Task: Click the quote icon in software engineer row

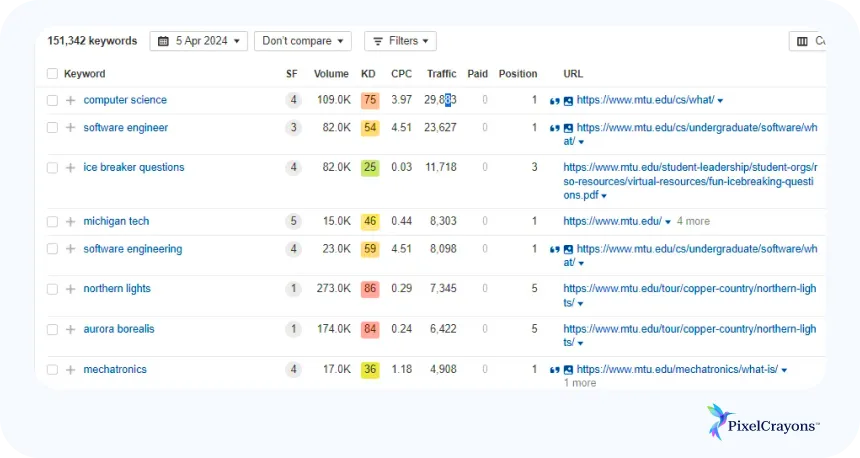Action: [555, 128]
